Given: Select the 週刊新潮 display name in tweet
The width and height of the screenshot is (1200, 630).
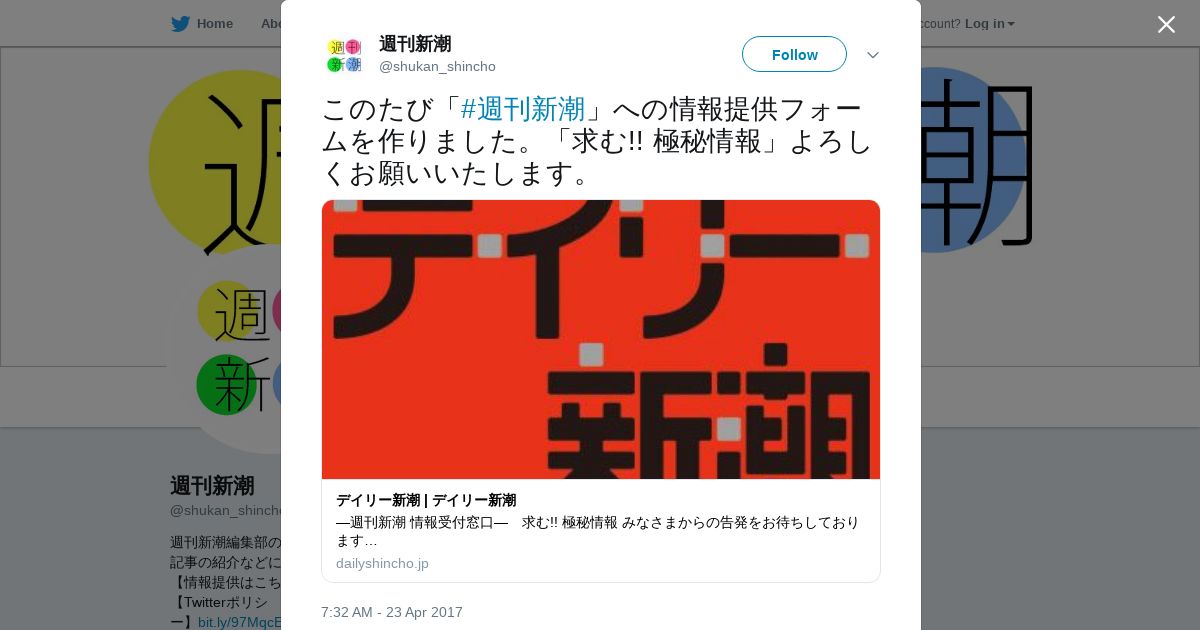Looking at the screenshot, I should point(415,44).
